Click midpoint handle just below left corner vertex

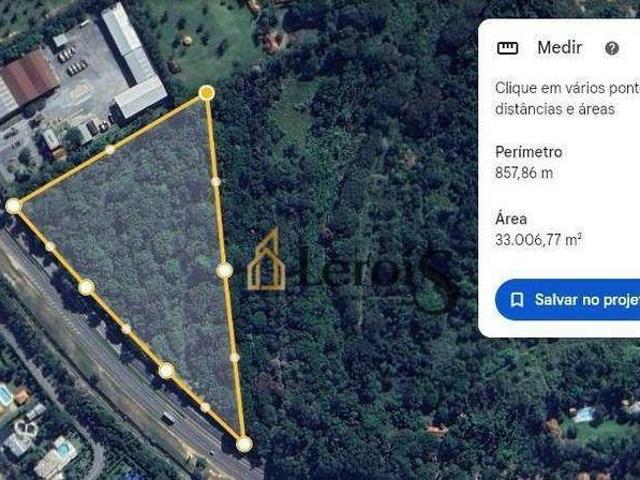pyautogui.click(x=50, y=246)
